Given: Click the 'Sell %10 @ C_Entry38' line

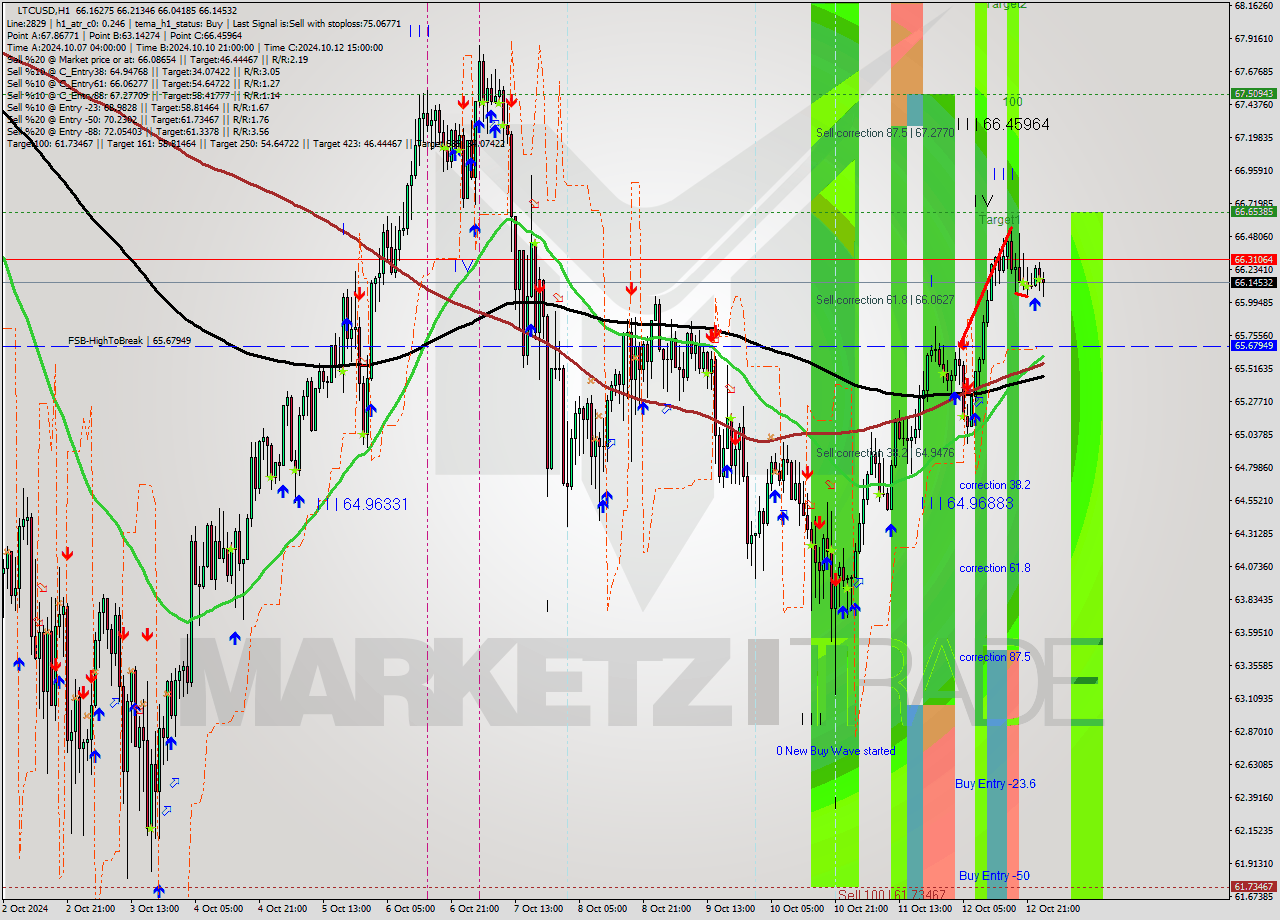Looking at the screenshot, I should click(x=143, y=71).
